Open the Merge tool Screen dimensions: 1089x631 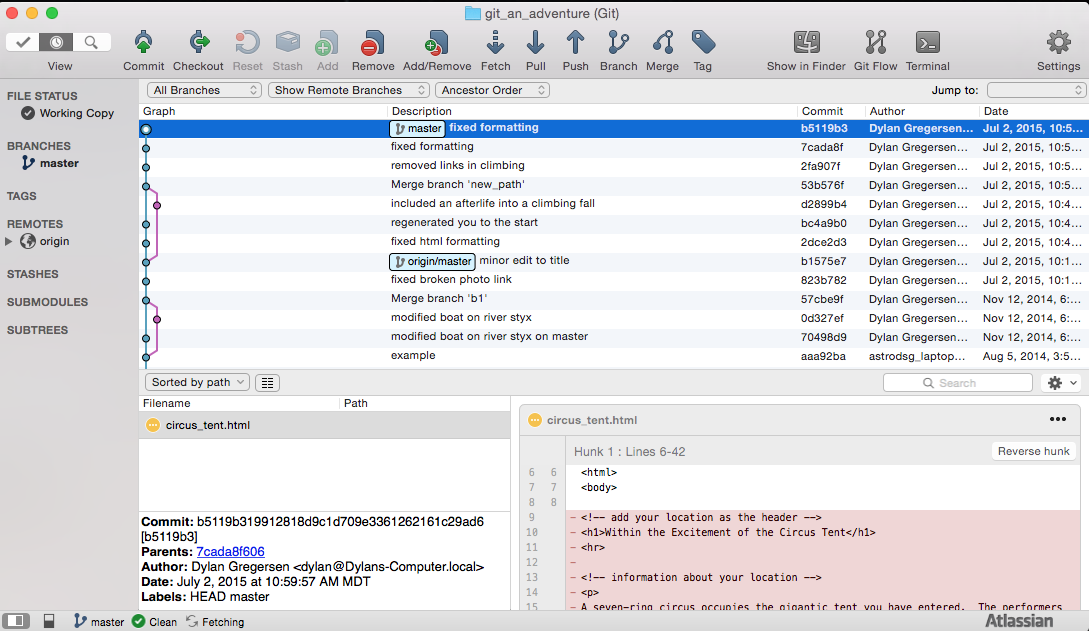tap(662, 51)
